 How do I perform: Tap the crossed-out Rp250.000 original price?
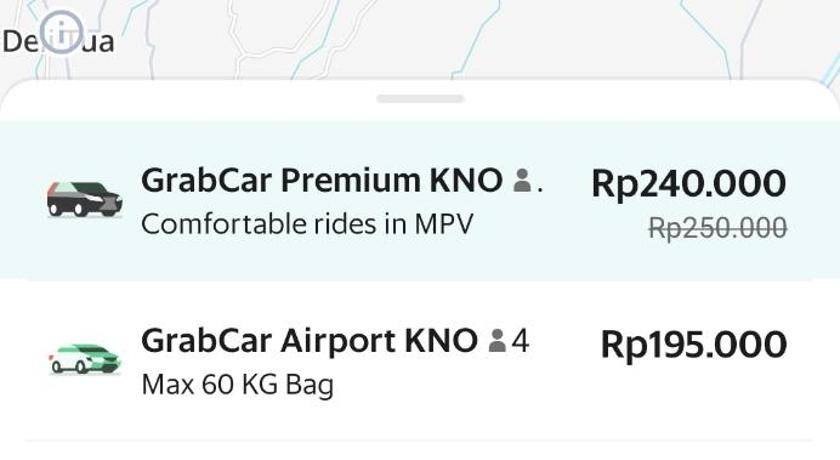[717, 229]
